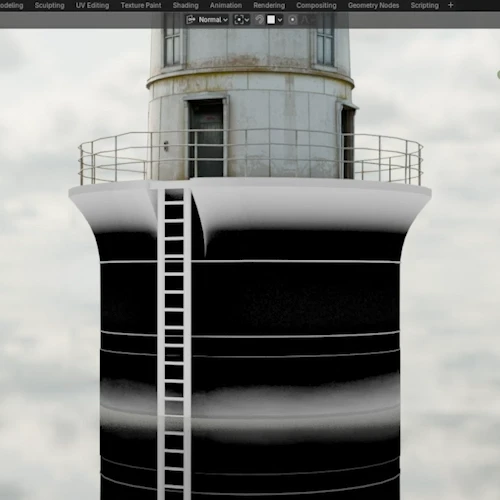Image resolution: width=500 pixels, height=500 pixels.
Task: Switch to the Sculpting workspace tab
Action: [49, 5]
